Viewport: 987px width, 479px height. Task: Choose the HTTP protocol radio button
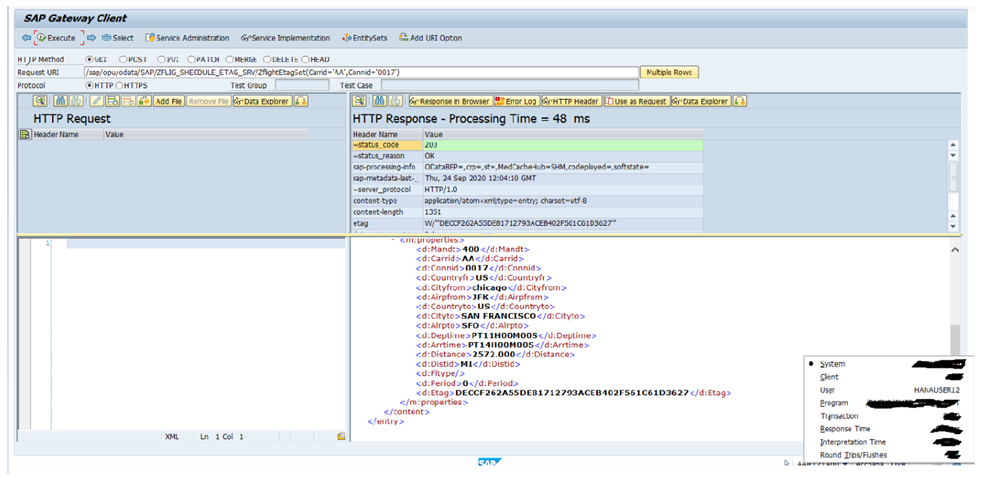click(x=89, y=85)
